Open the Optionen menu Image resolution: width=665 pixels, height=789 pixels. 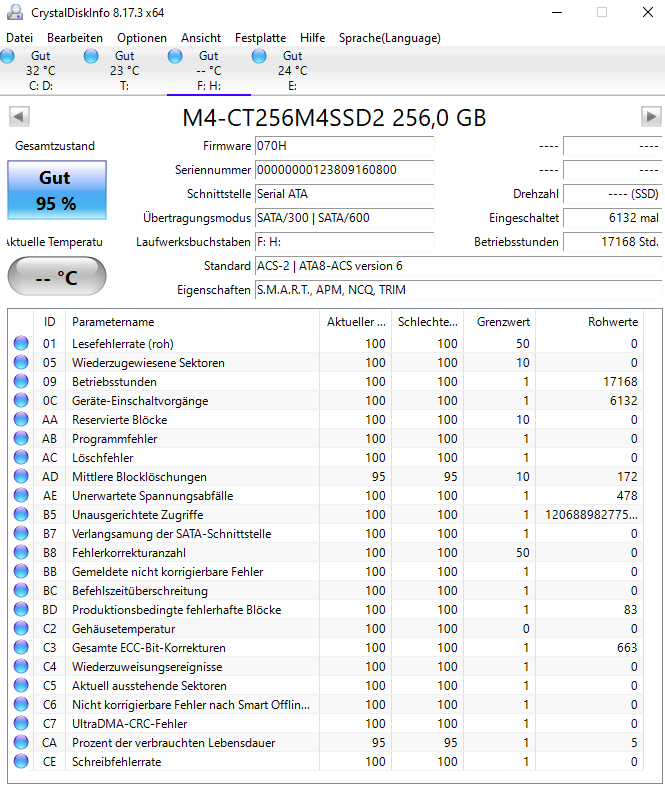142,38
